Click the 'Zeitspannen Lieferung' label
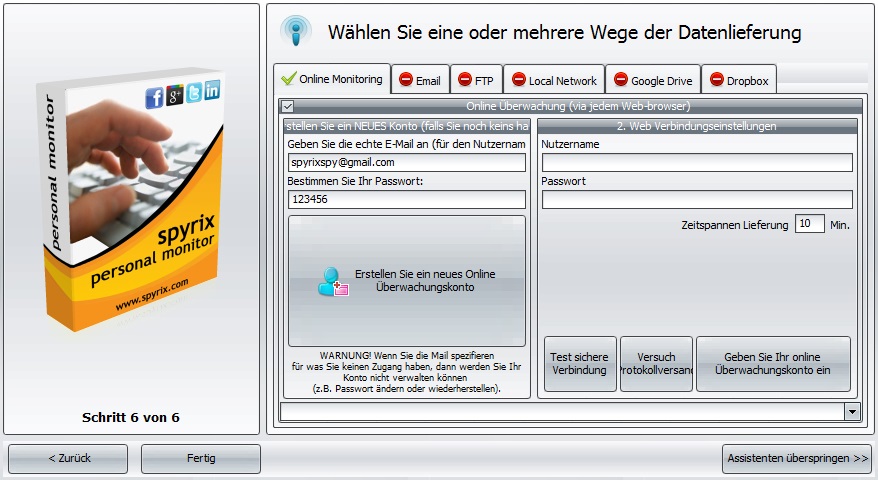 pos(734,225)
